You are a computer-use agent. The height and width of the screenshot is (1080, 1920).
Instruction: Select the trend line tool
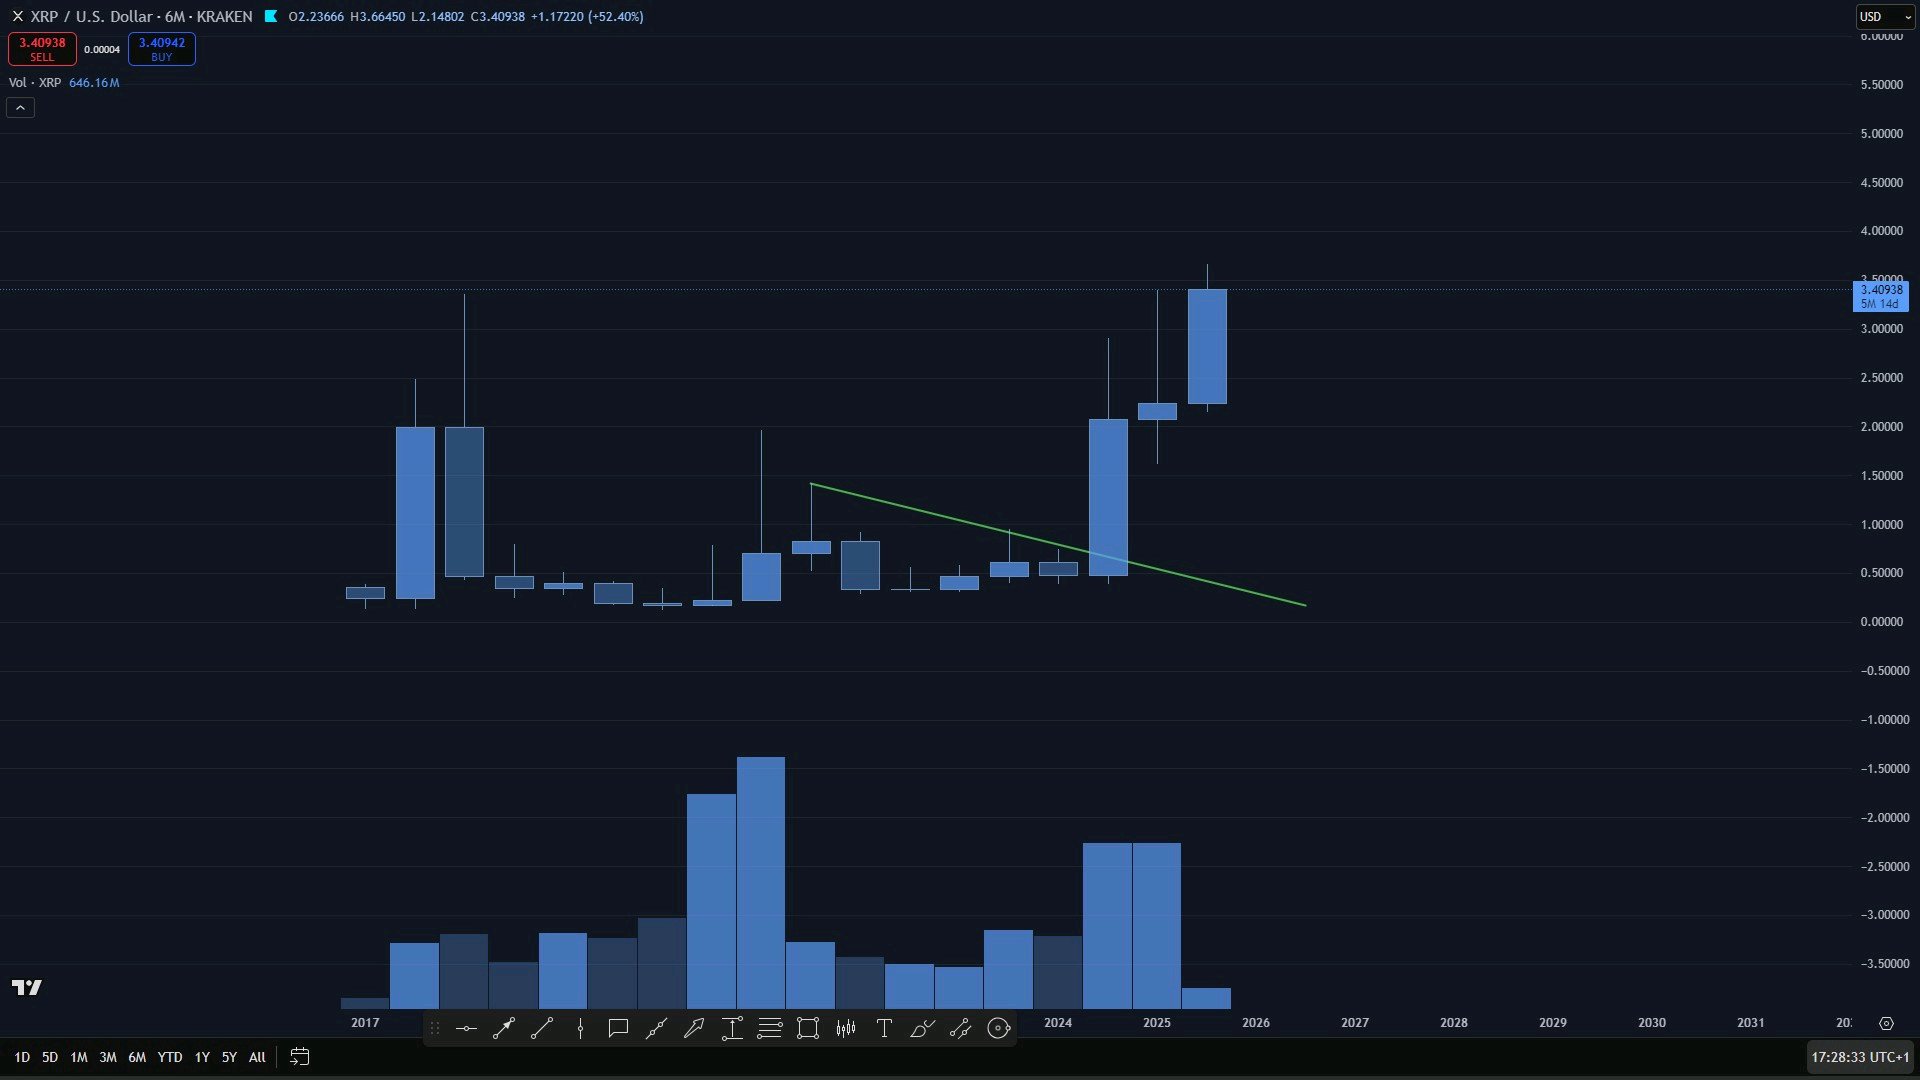(x=542, y=1028)
